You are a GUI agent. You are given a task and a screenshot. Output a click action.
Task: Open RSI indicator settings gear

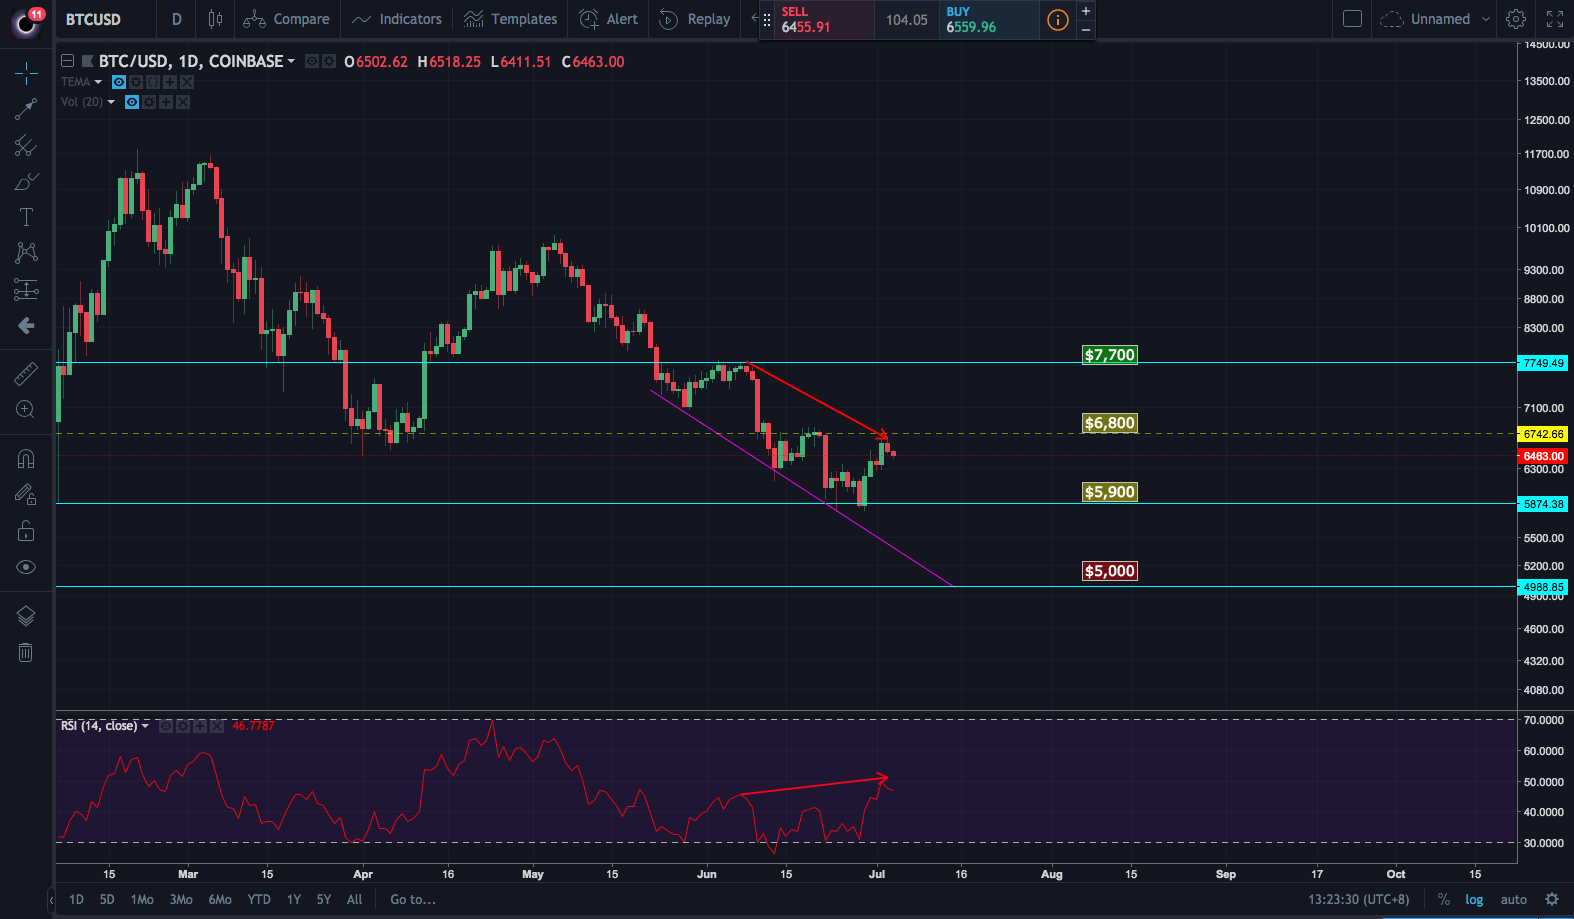[x=183, y=726]
